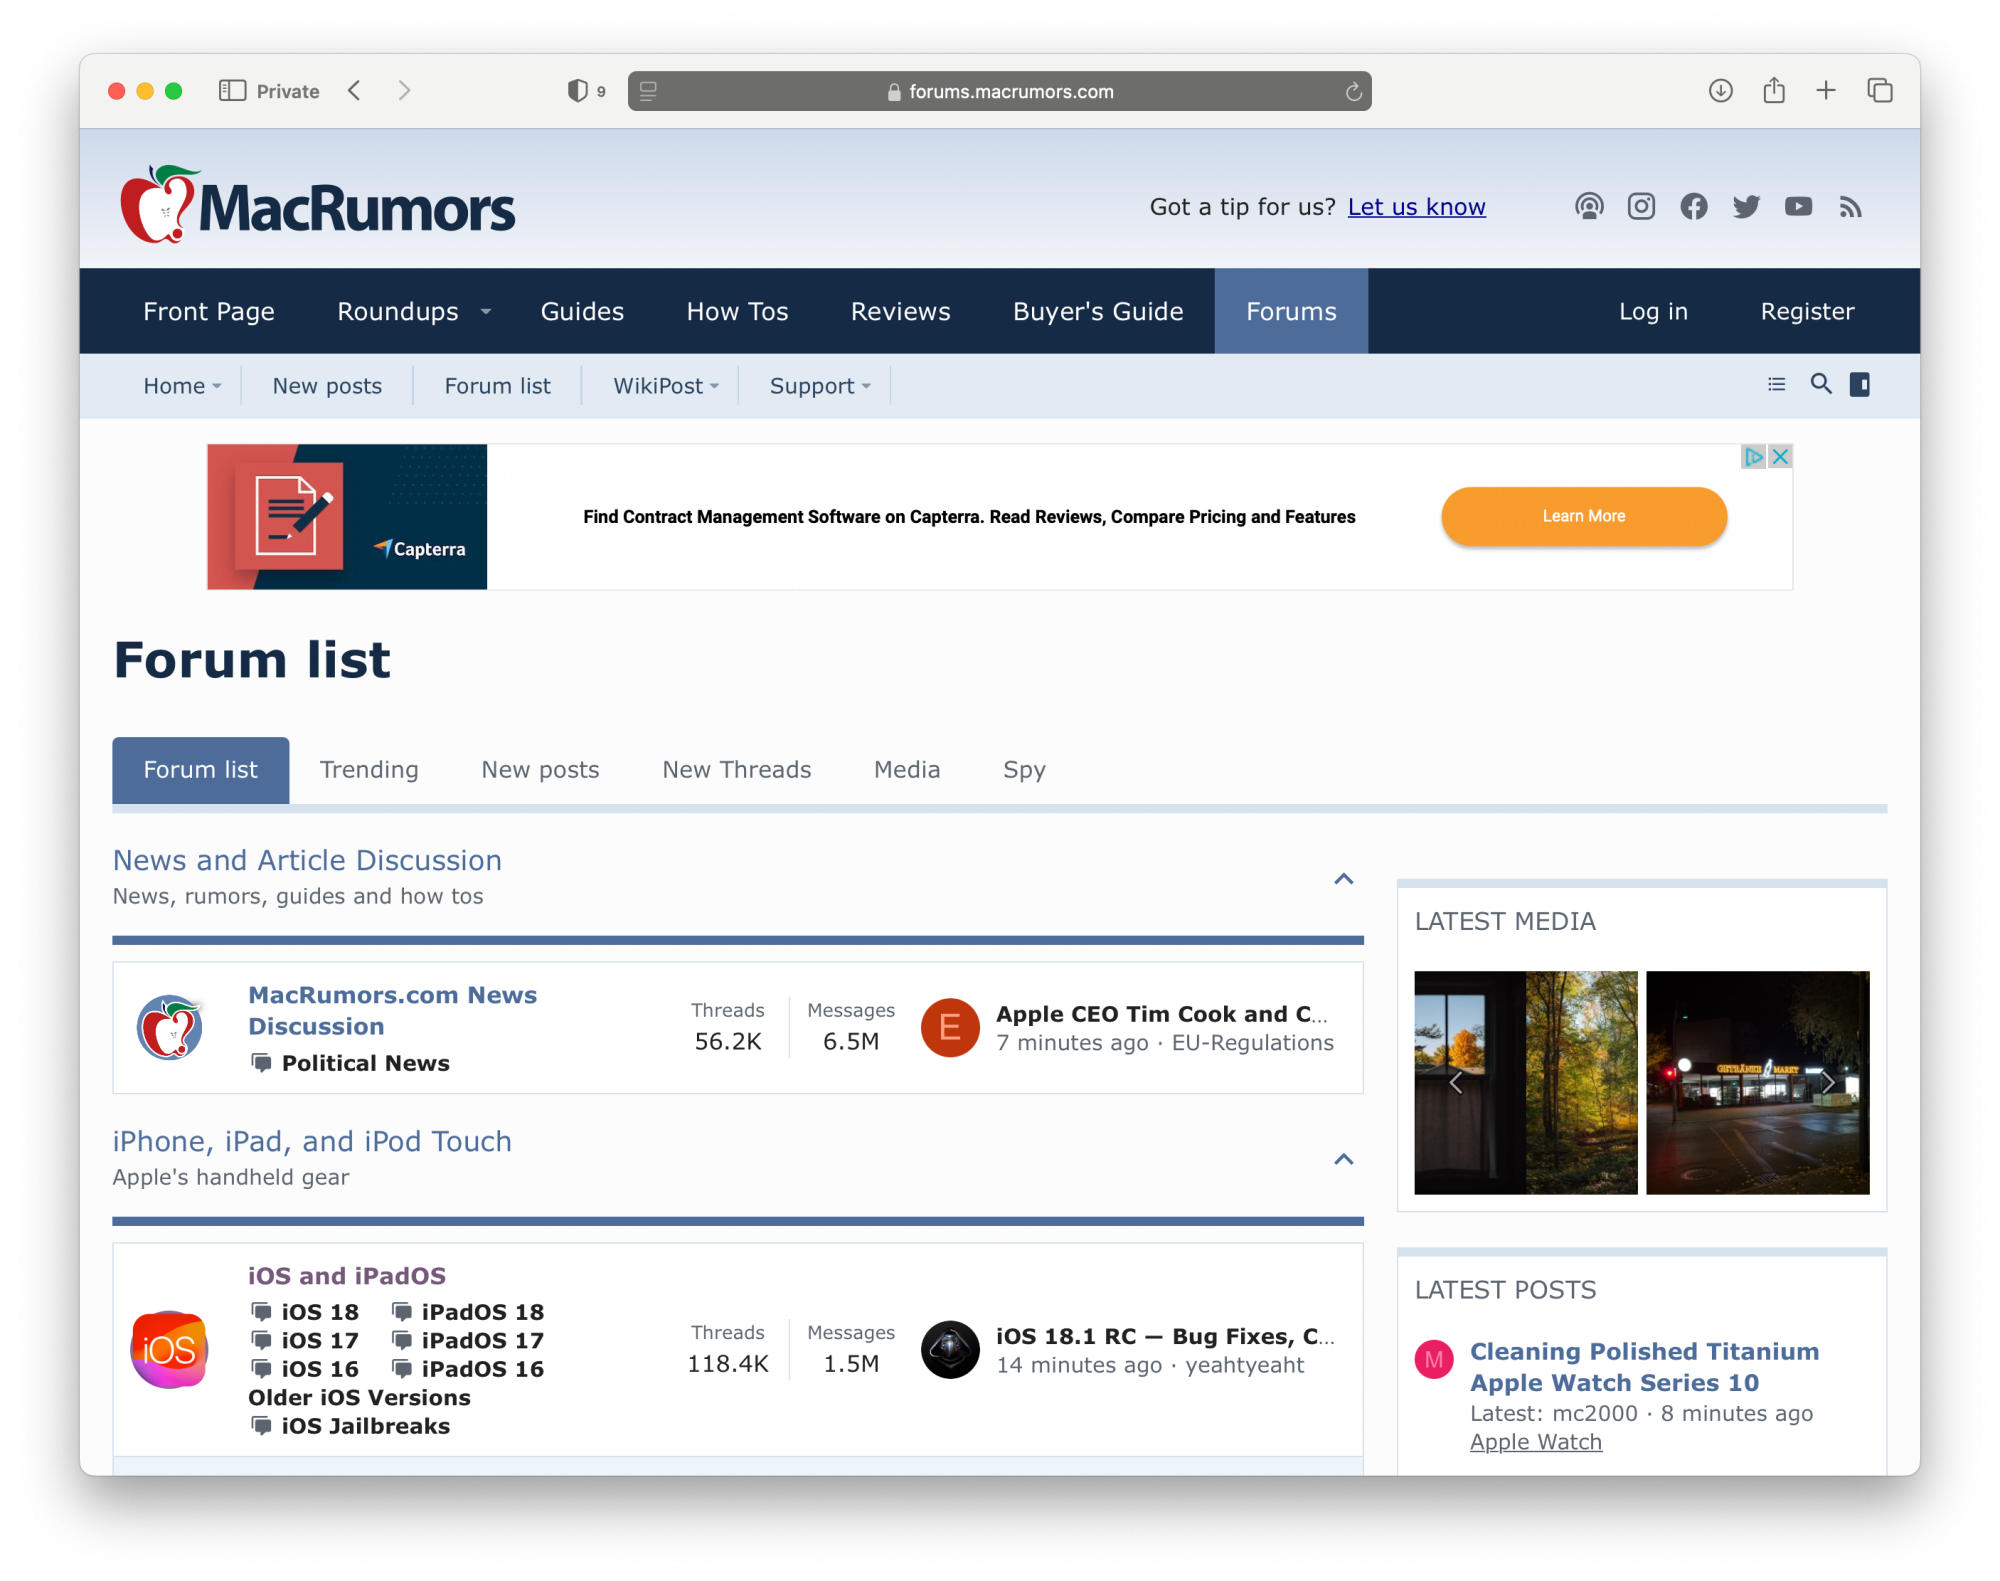Screen dimensions: 2000x1581
Task: Open the Safari share menu
Action: point(1774,91)
